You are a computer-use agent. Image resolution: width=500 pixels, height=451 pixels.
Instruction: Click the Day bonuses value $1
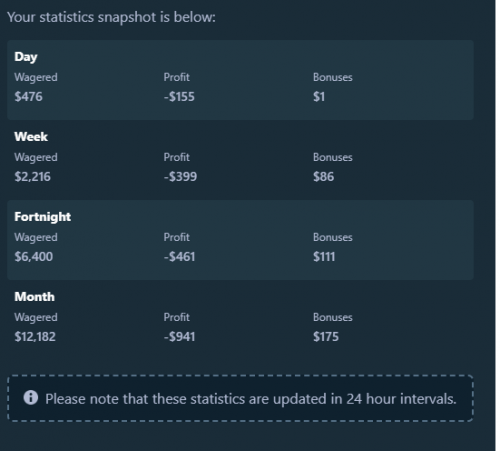click(319, 97)
